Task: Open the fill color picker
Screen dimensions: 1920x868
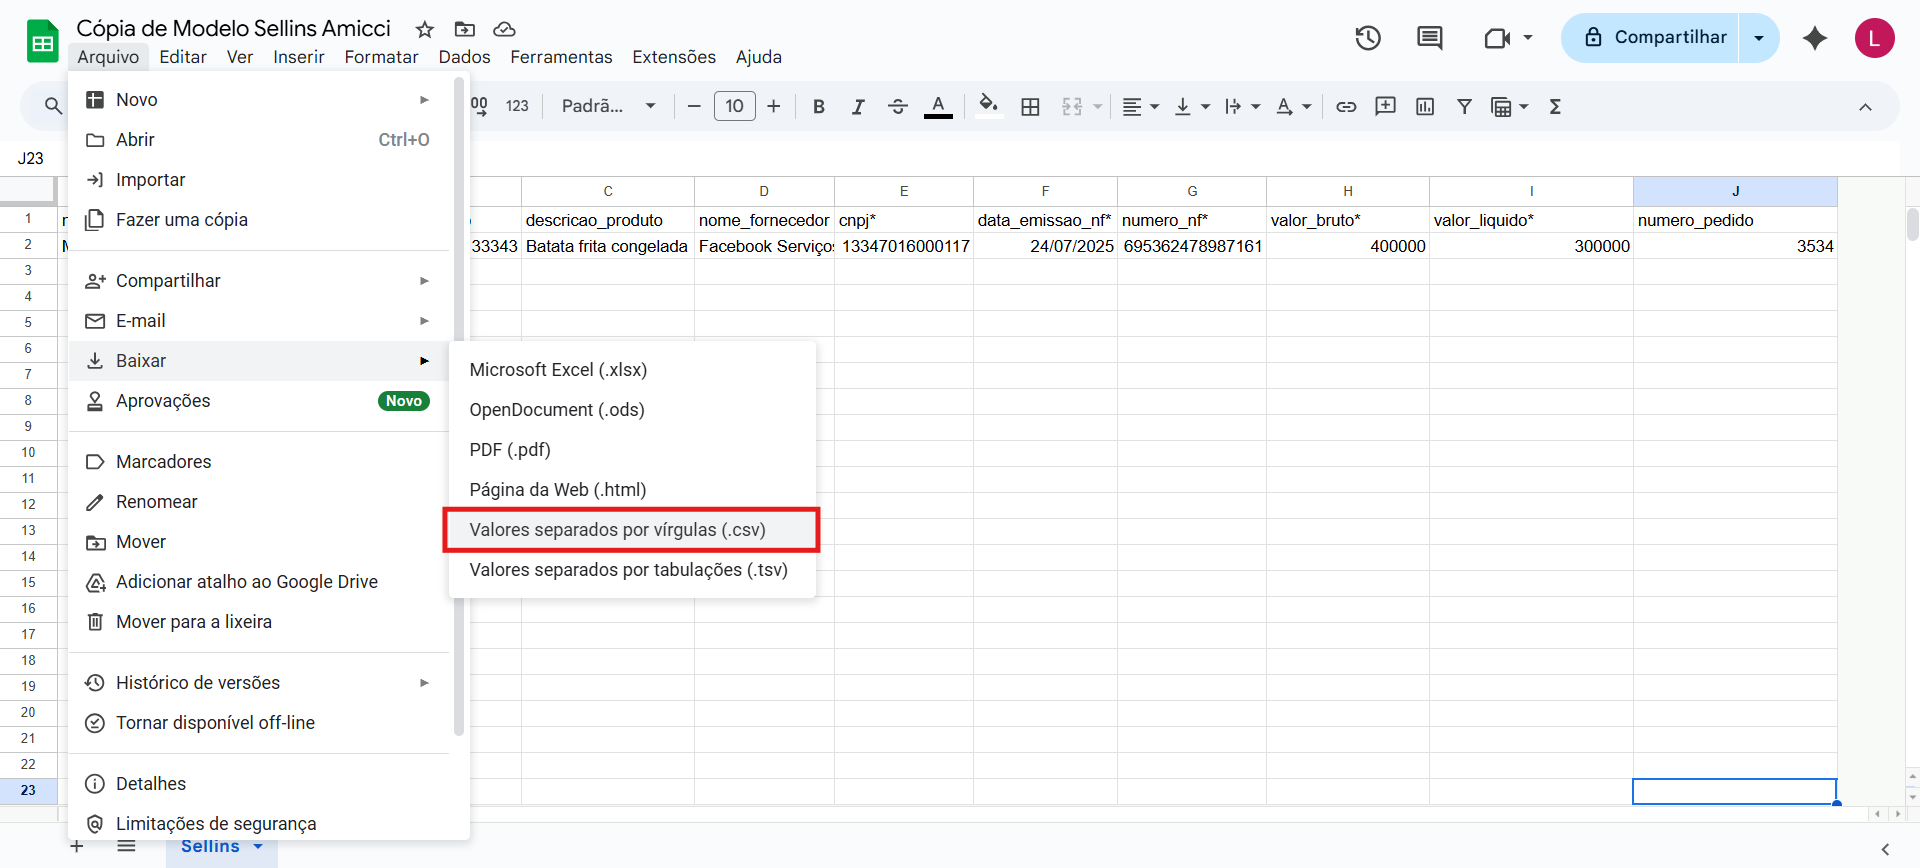Action: (x=988, y=106)
